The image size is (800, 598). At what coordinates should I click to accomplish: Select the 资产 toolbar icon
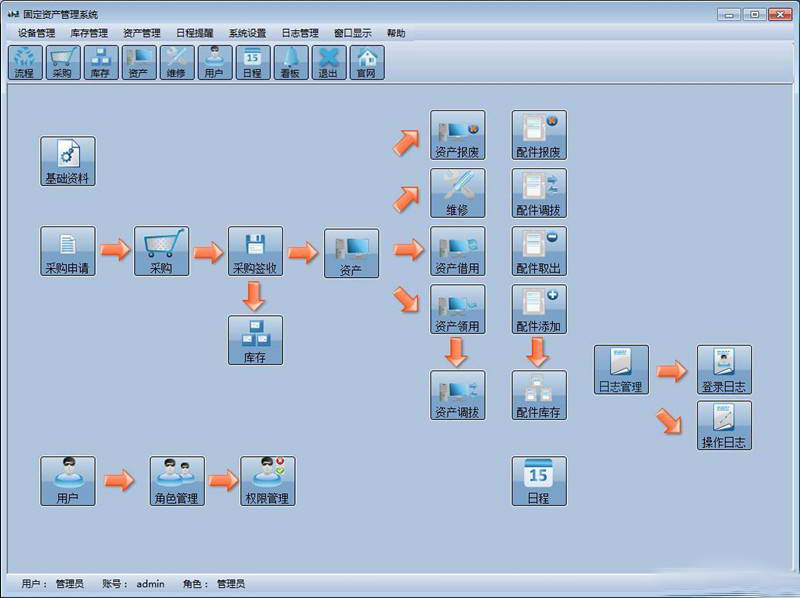(x=139, y=62)
